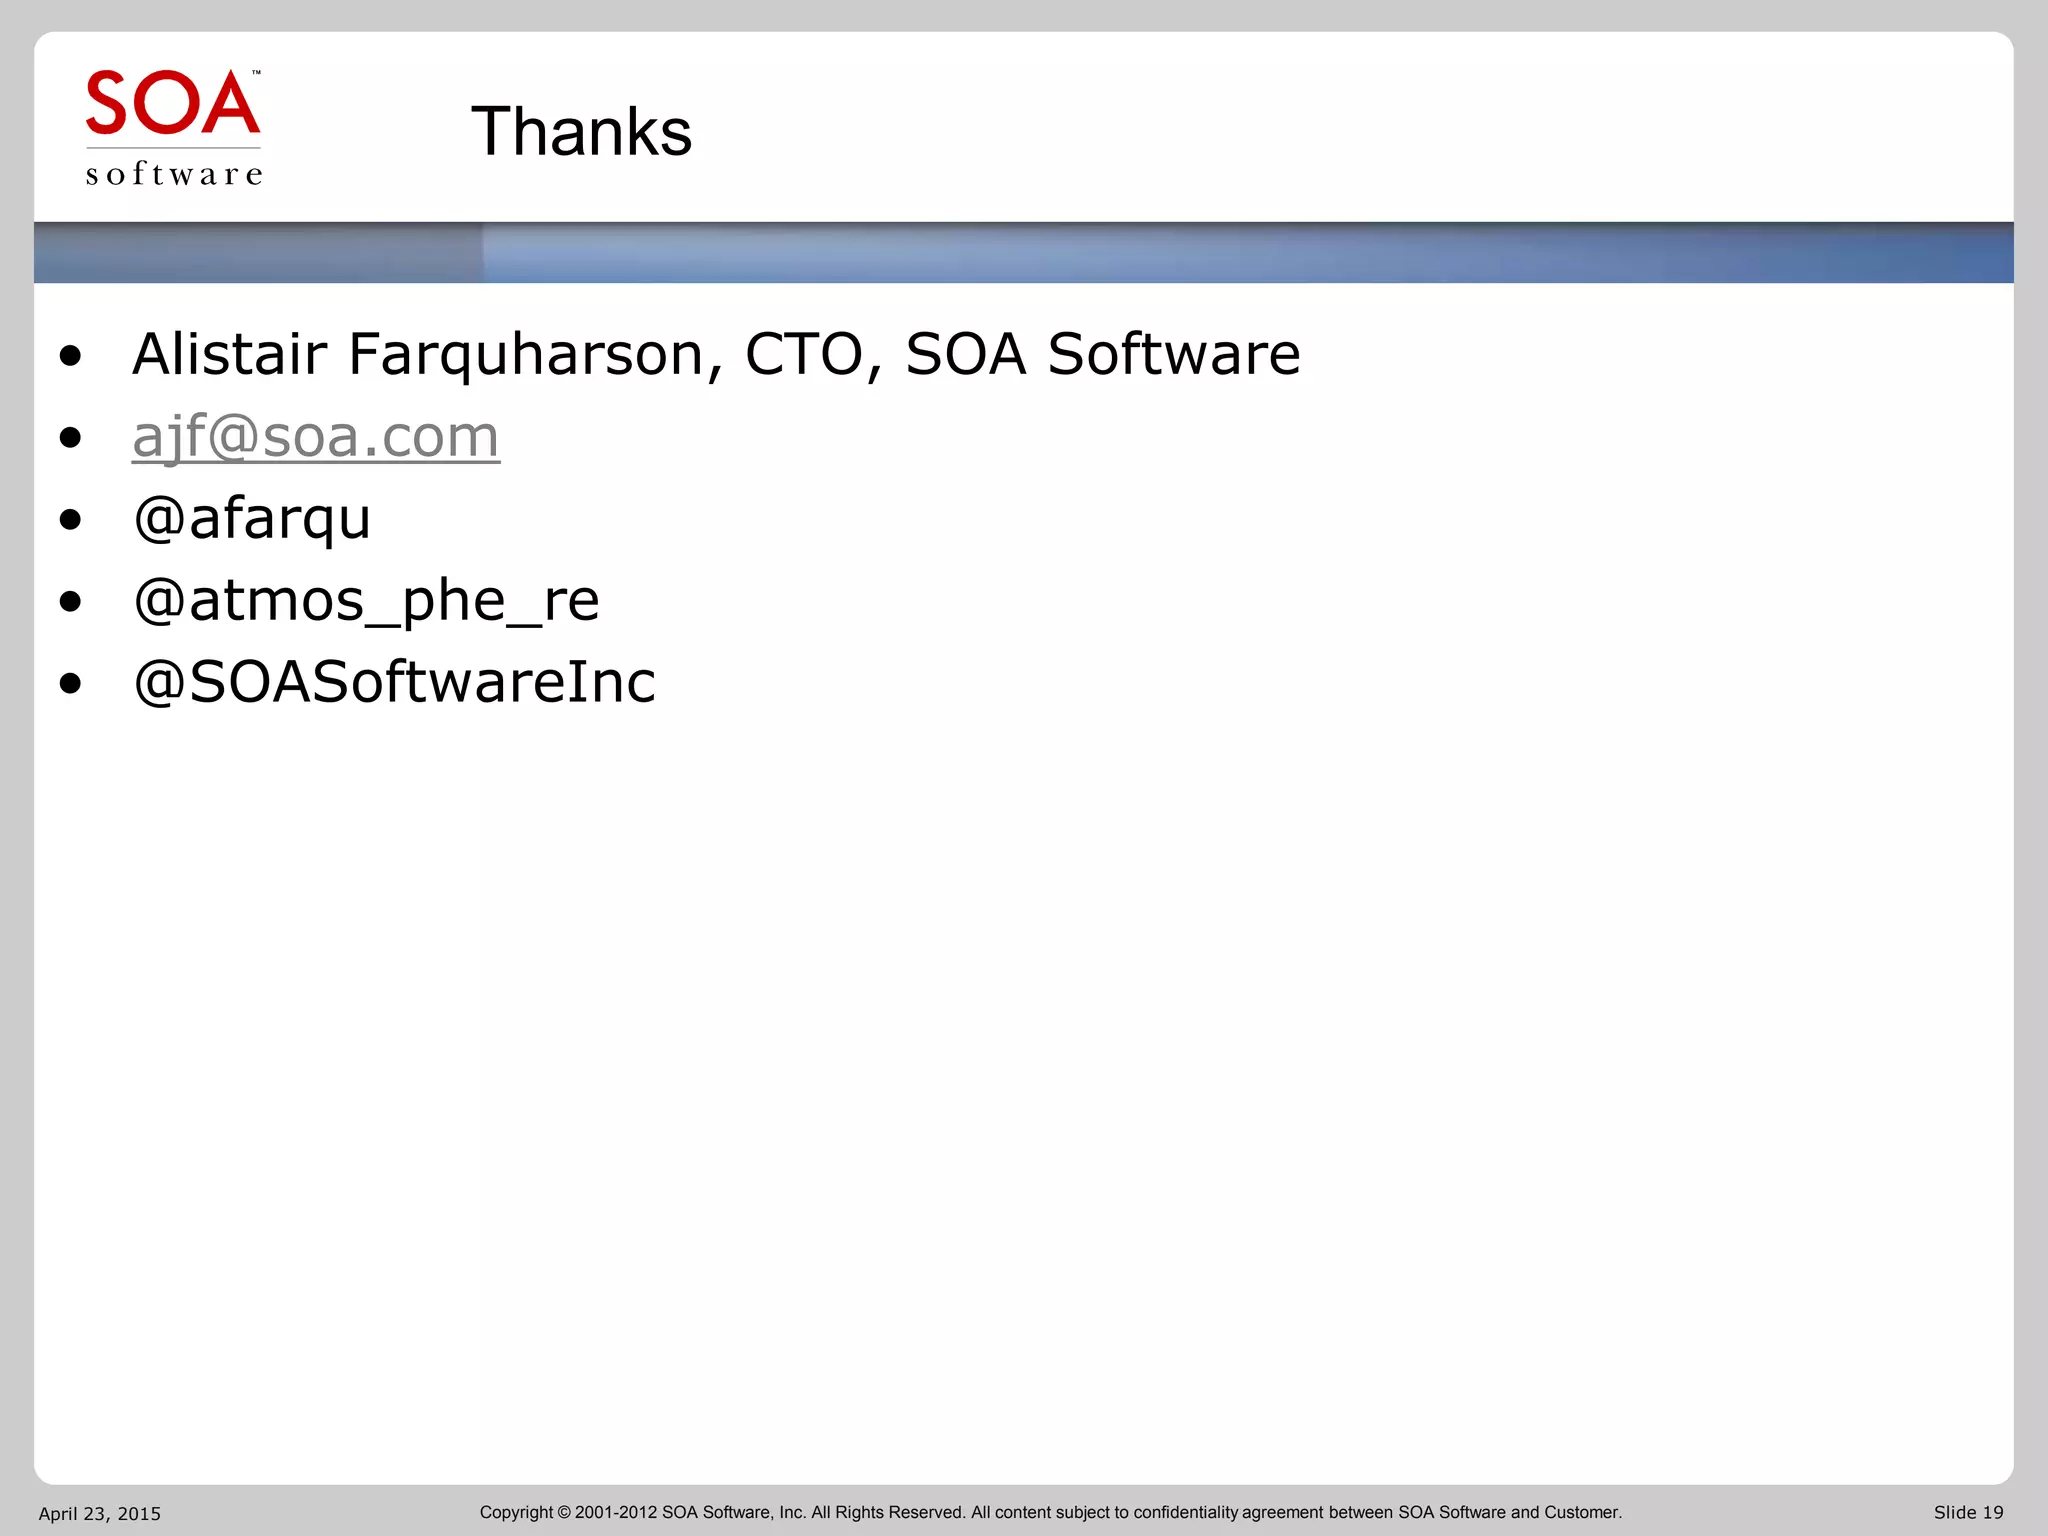Click the empty white slide body area
This screenshot has height=1536, width=2048.
pos(1024,1050)
